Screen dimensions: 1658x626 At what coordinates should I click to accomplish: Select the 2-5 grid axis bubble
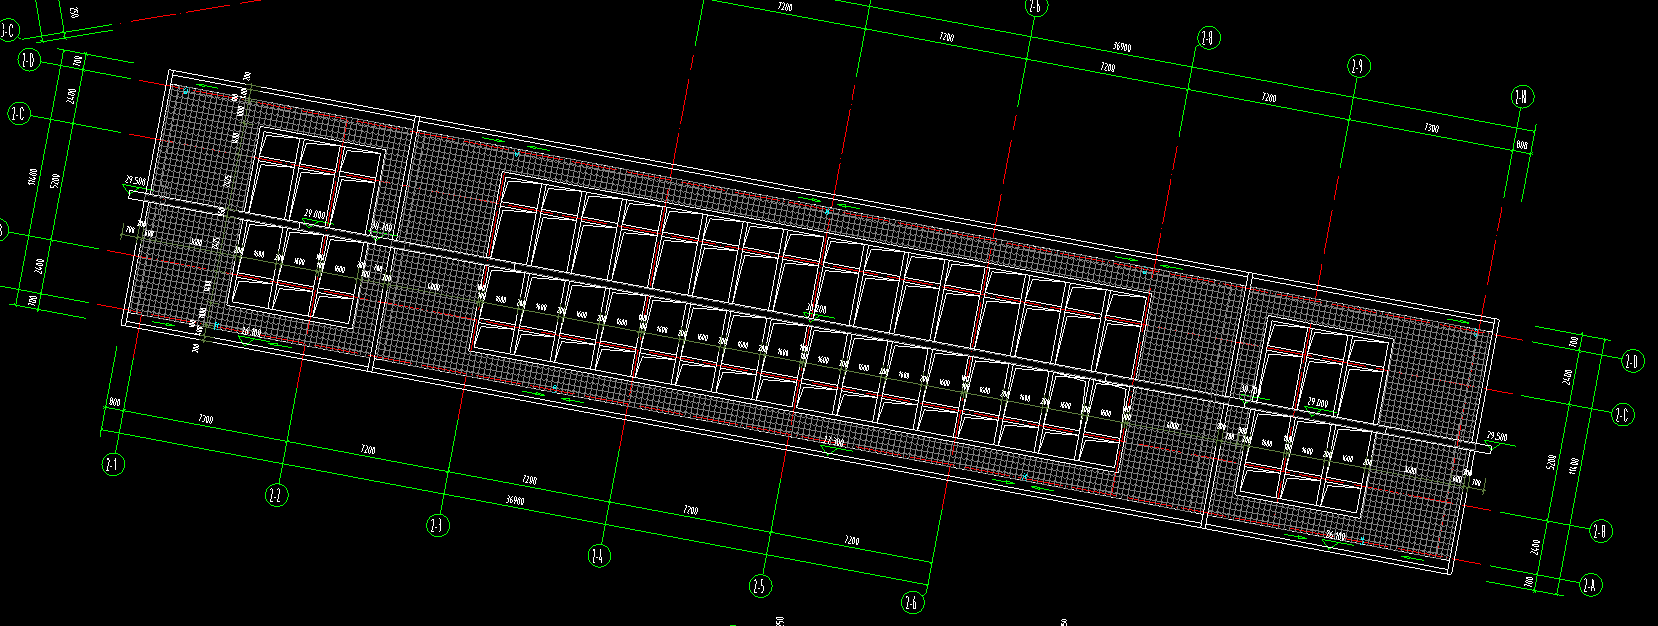tap(760, 586)
